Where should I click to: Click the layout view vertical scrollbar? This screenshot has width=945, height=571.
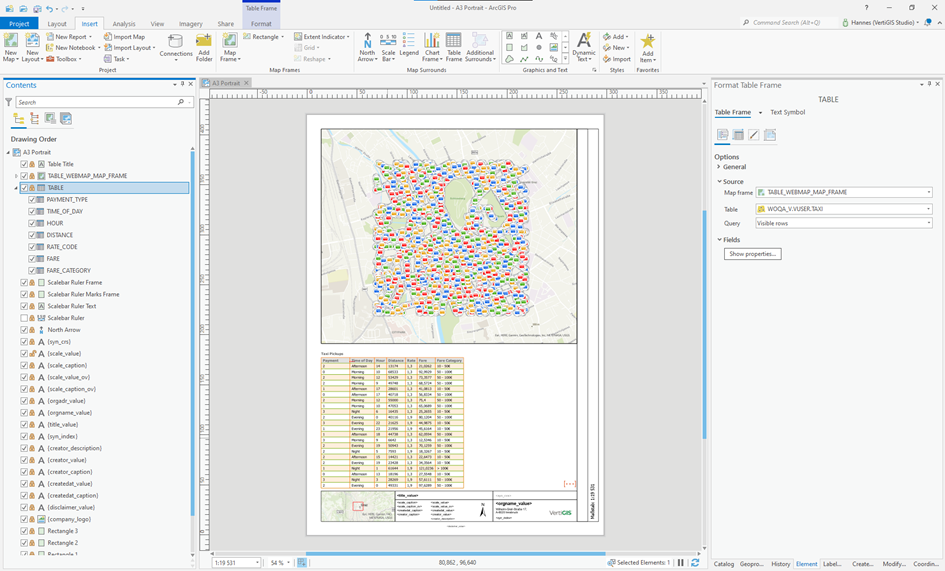click(x=704, y=326)
